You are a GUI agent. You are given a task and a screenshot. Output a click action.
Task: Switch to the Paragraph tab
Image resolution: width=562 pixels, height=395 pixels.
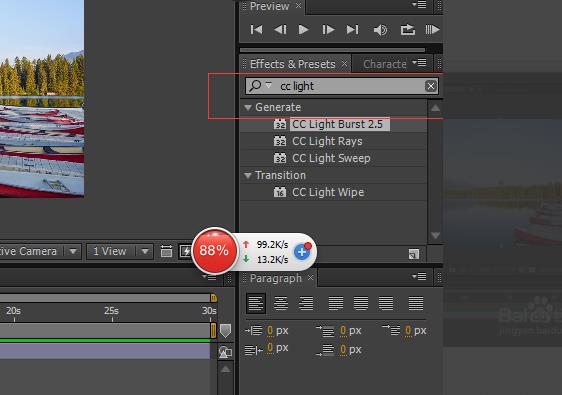[276, 278]
